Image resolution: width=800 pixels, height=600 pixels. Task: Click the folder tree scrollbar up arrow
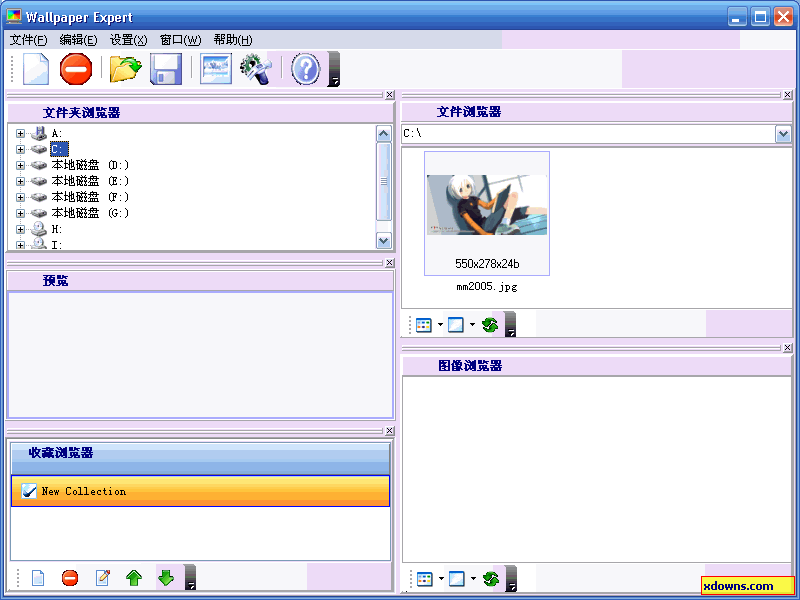click(384, 134)
